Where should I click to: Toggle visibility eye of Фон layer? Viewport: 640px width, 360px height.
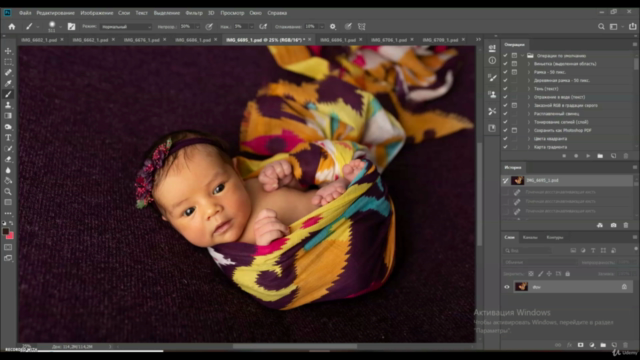pyautogui.click(x=507, y=287)
